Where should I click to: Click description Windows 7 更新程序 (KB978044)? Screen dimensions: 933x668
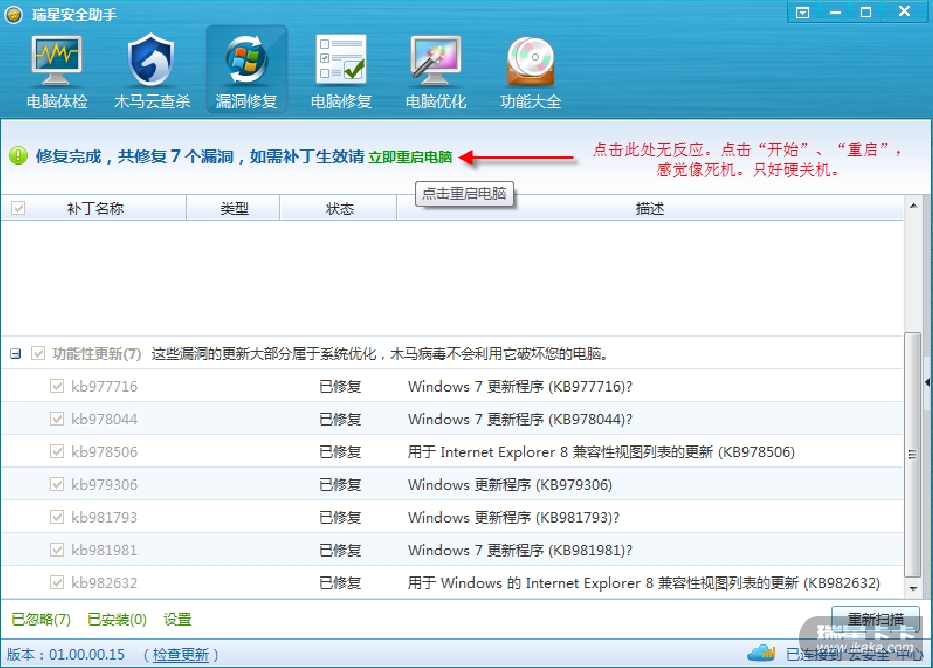[520, 419]
